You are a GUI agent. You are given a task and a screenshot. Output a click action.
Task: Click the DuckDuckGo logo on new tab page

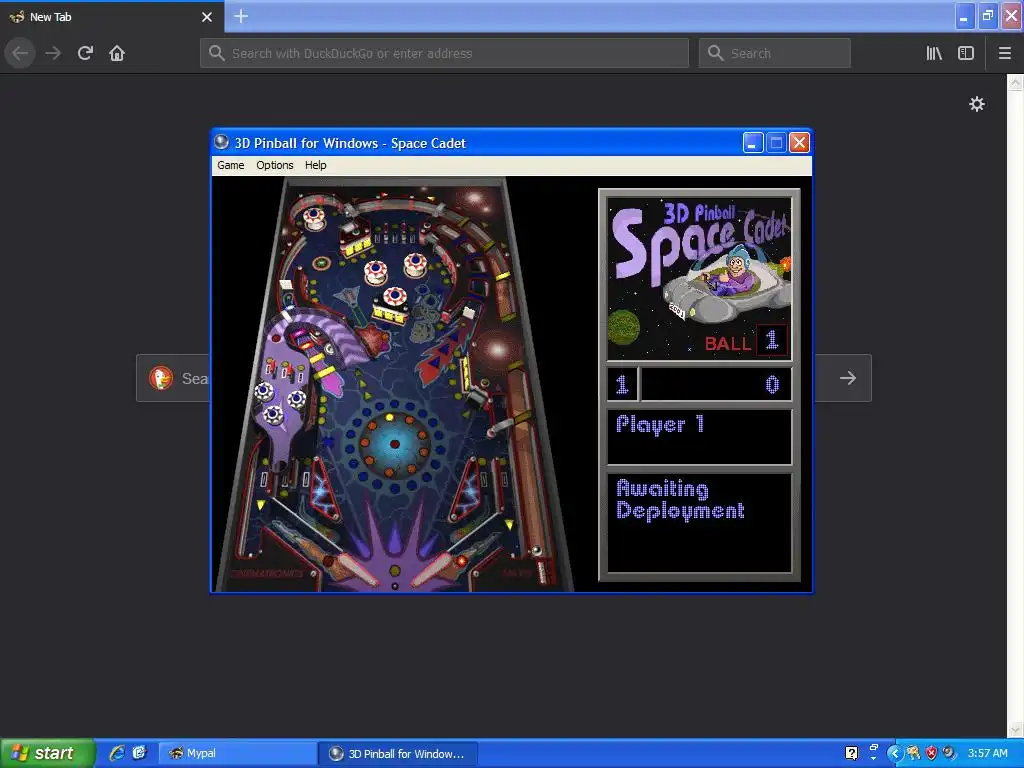(x=161, y=378)
